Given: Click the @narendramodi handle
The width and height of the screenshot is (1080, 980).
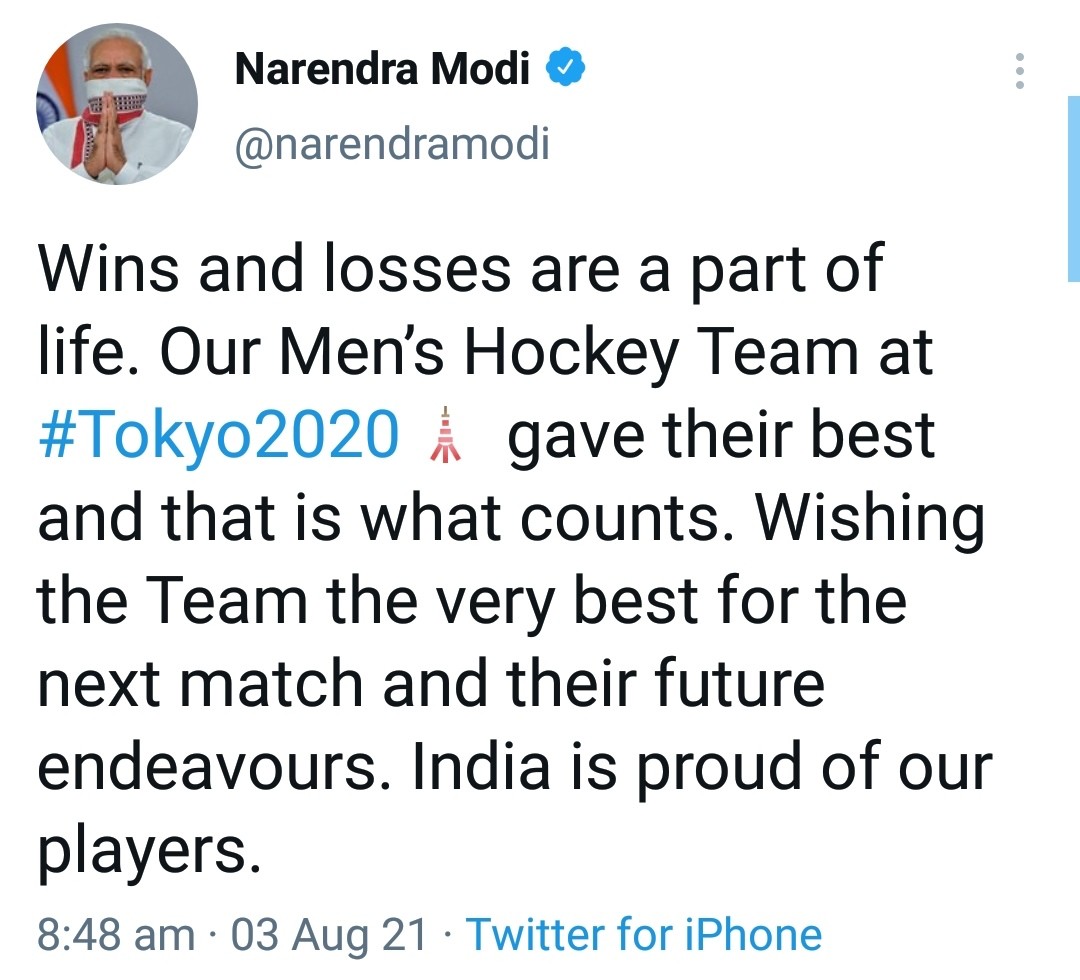Looking at the screenshot, I should coord(391,145).
